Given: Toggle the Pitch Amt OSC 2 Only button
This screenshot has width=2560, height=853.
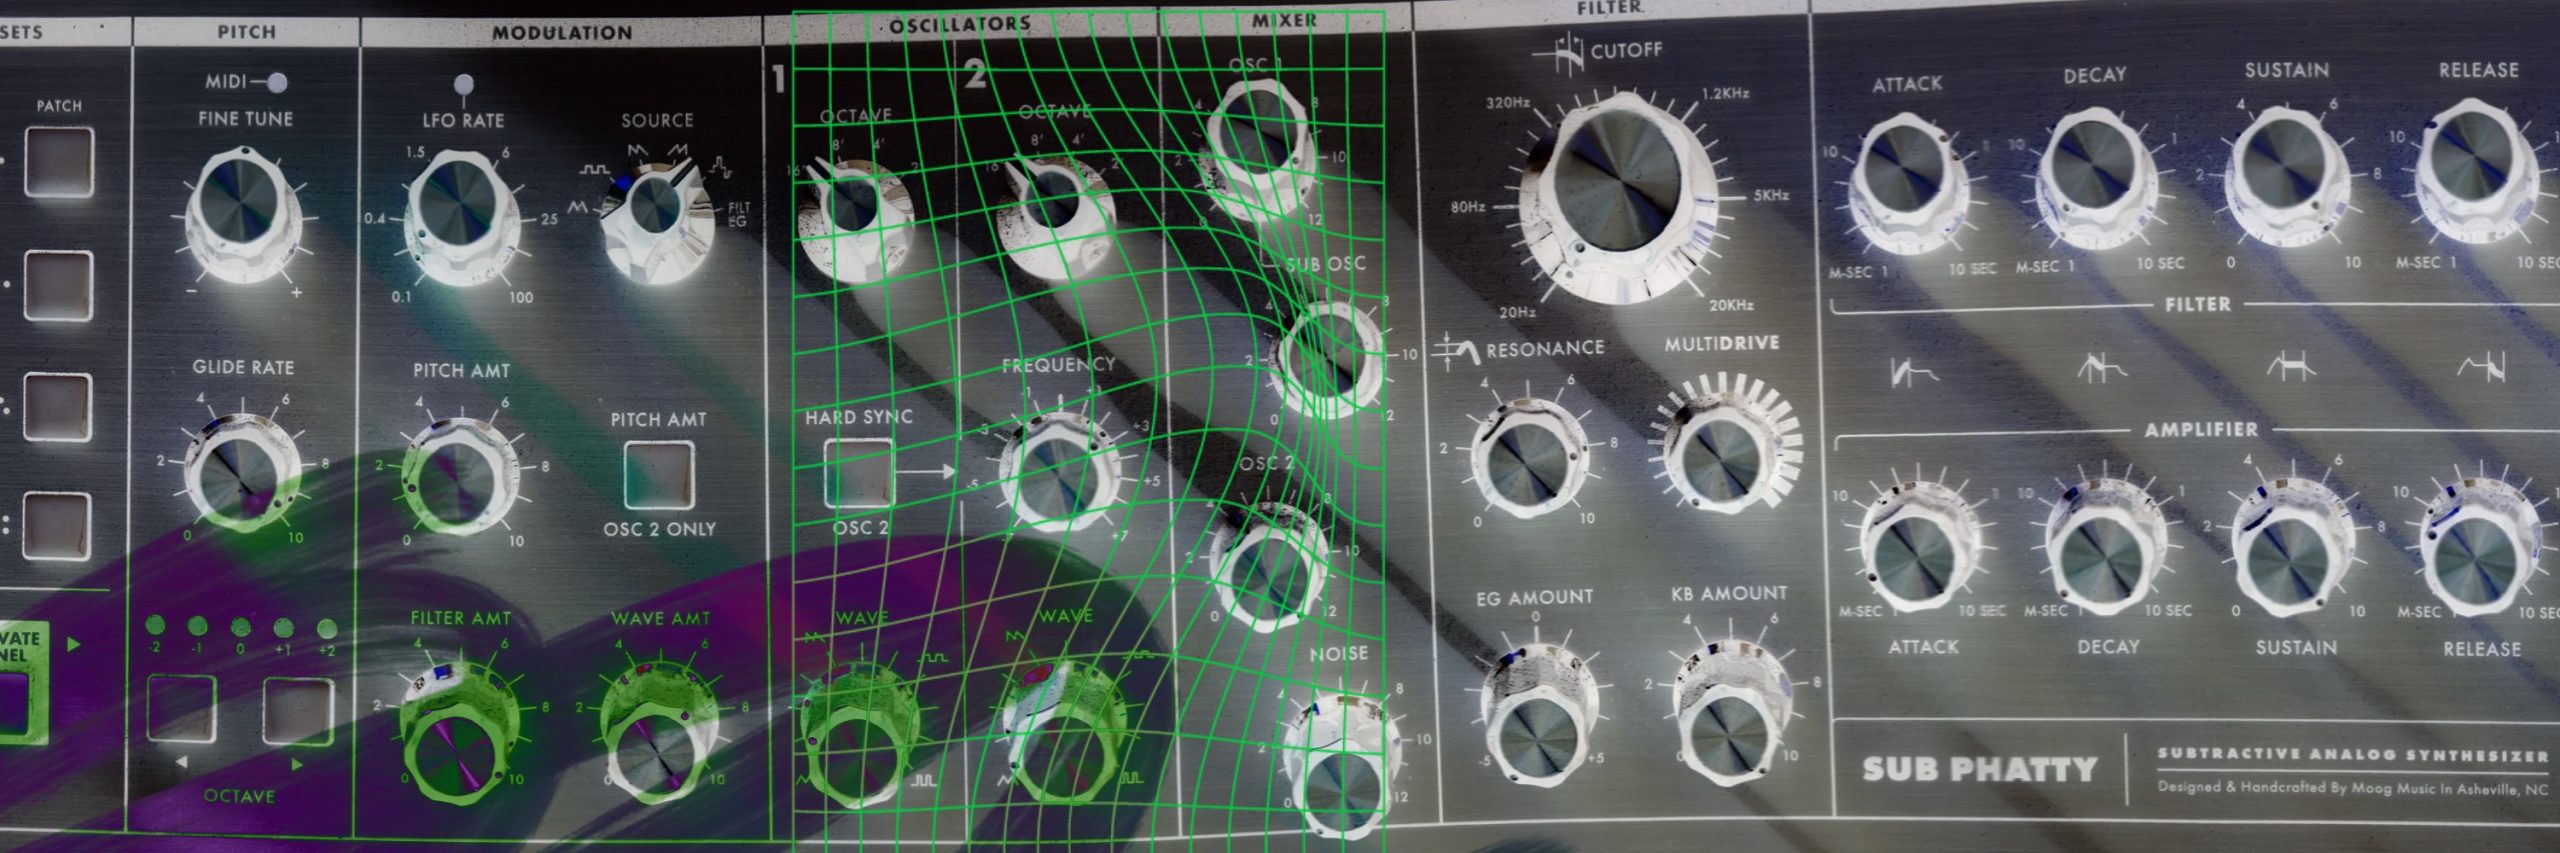Looking at the screenshot, I should pos(659,474).
